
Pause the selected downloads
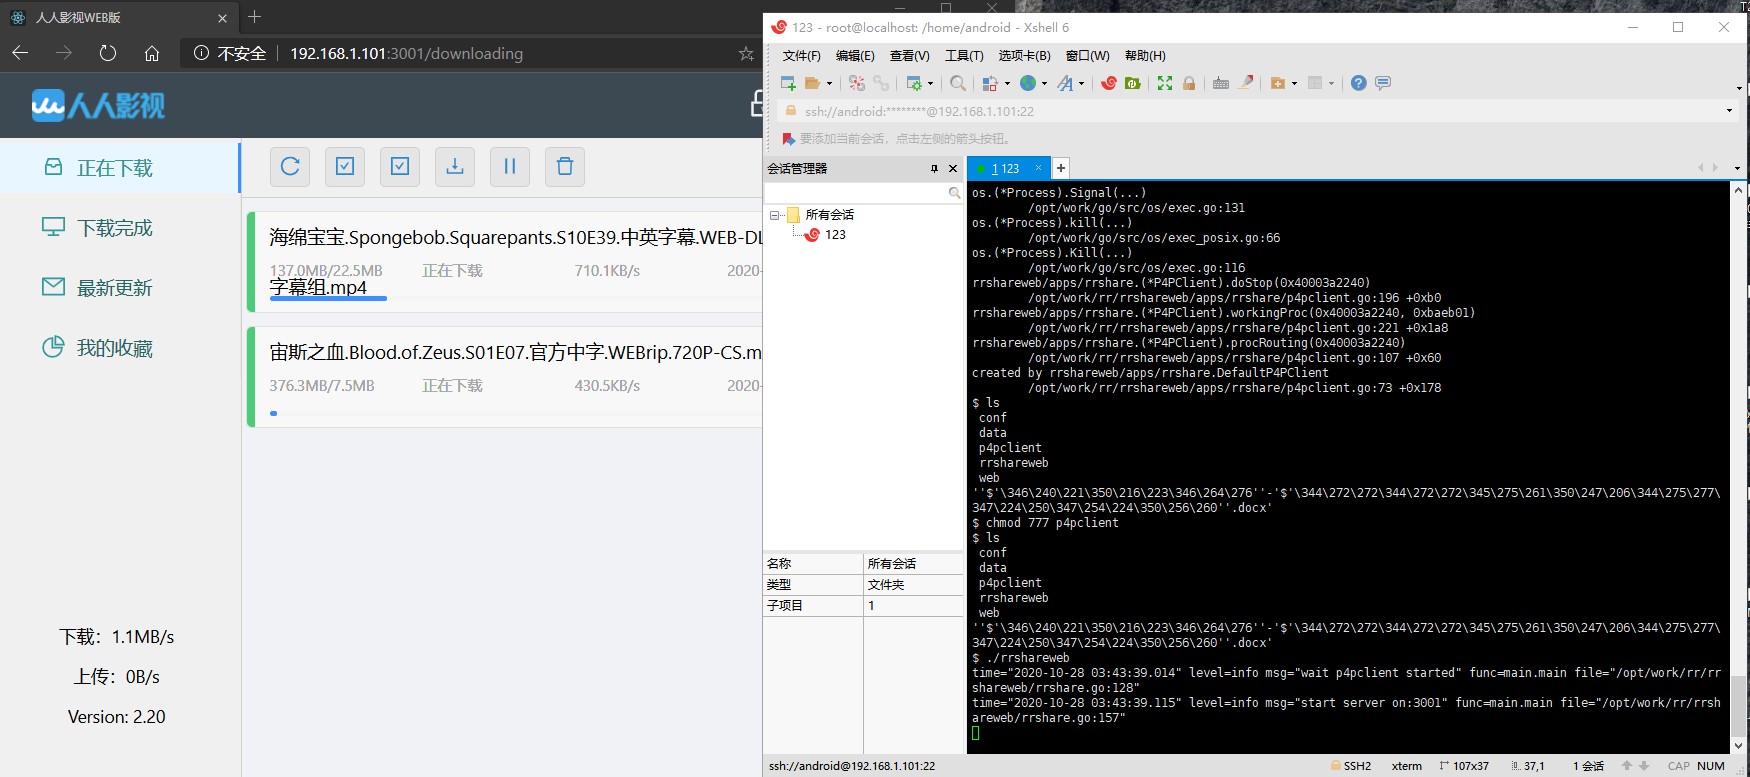pos(510,167)
